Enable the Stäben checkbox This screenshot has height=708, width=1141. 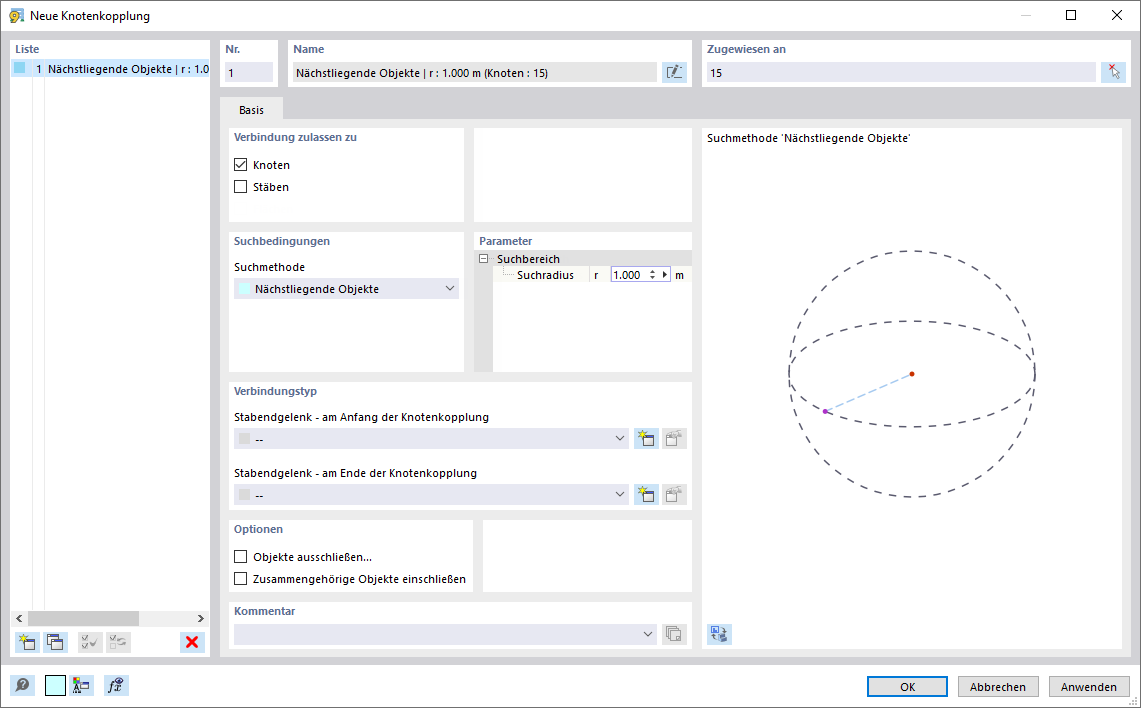pos(240,186)
